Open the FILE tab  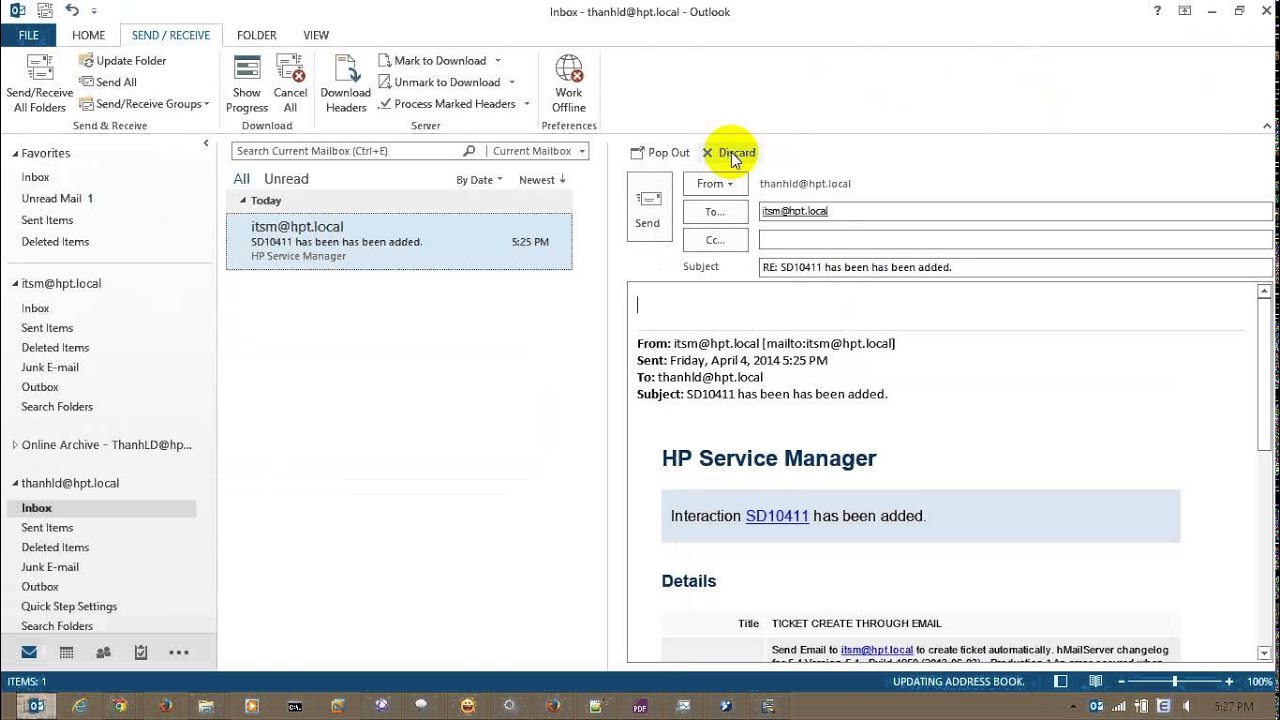(29, 35)
